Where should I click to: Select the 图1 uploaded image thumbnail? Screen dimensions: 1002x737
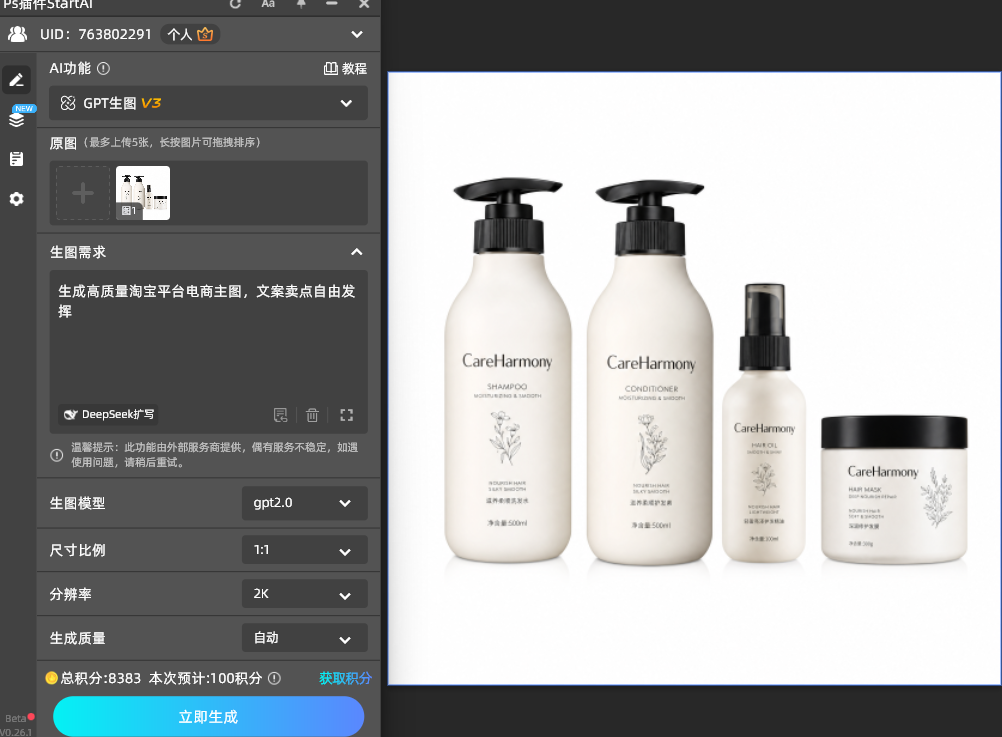coord(143,193)
